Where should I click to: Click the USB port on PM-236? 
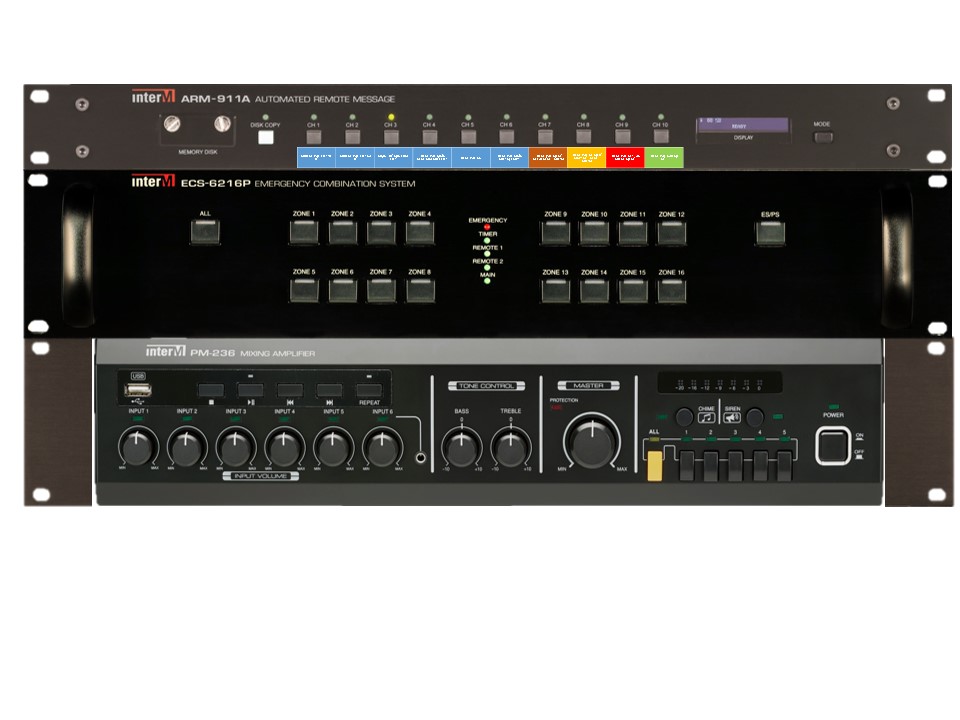click(138, 390)
